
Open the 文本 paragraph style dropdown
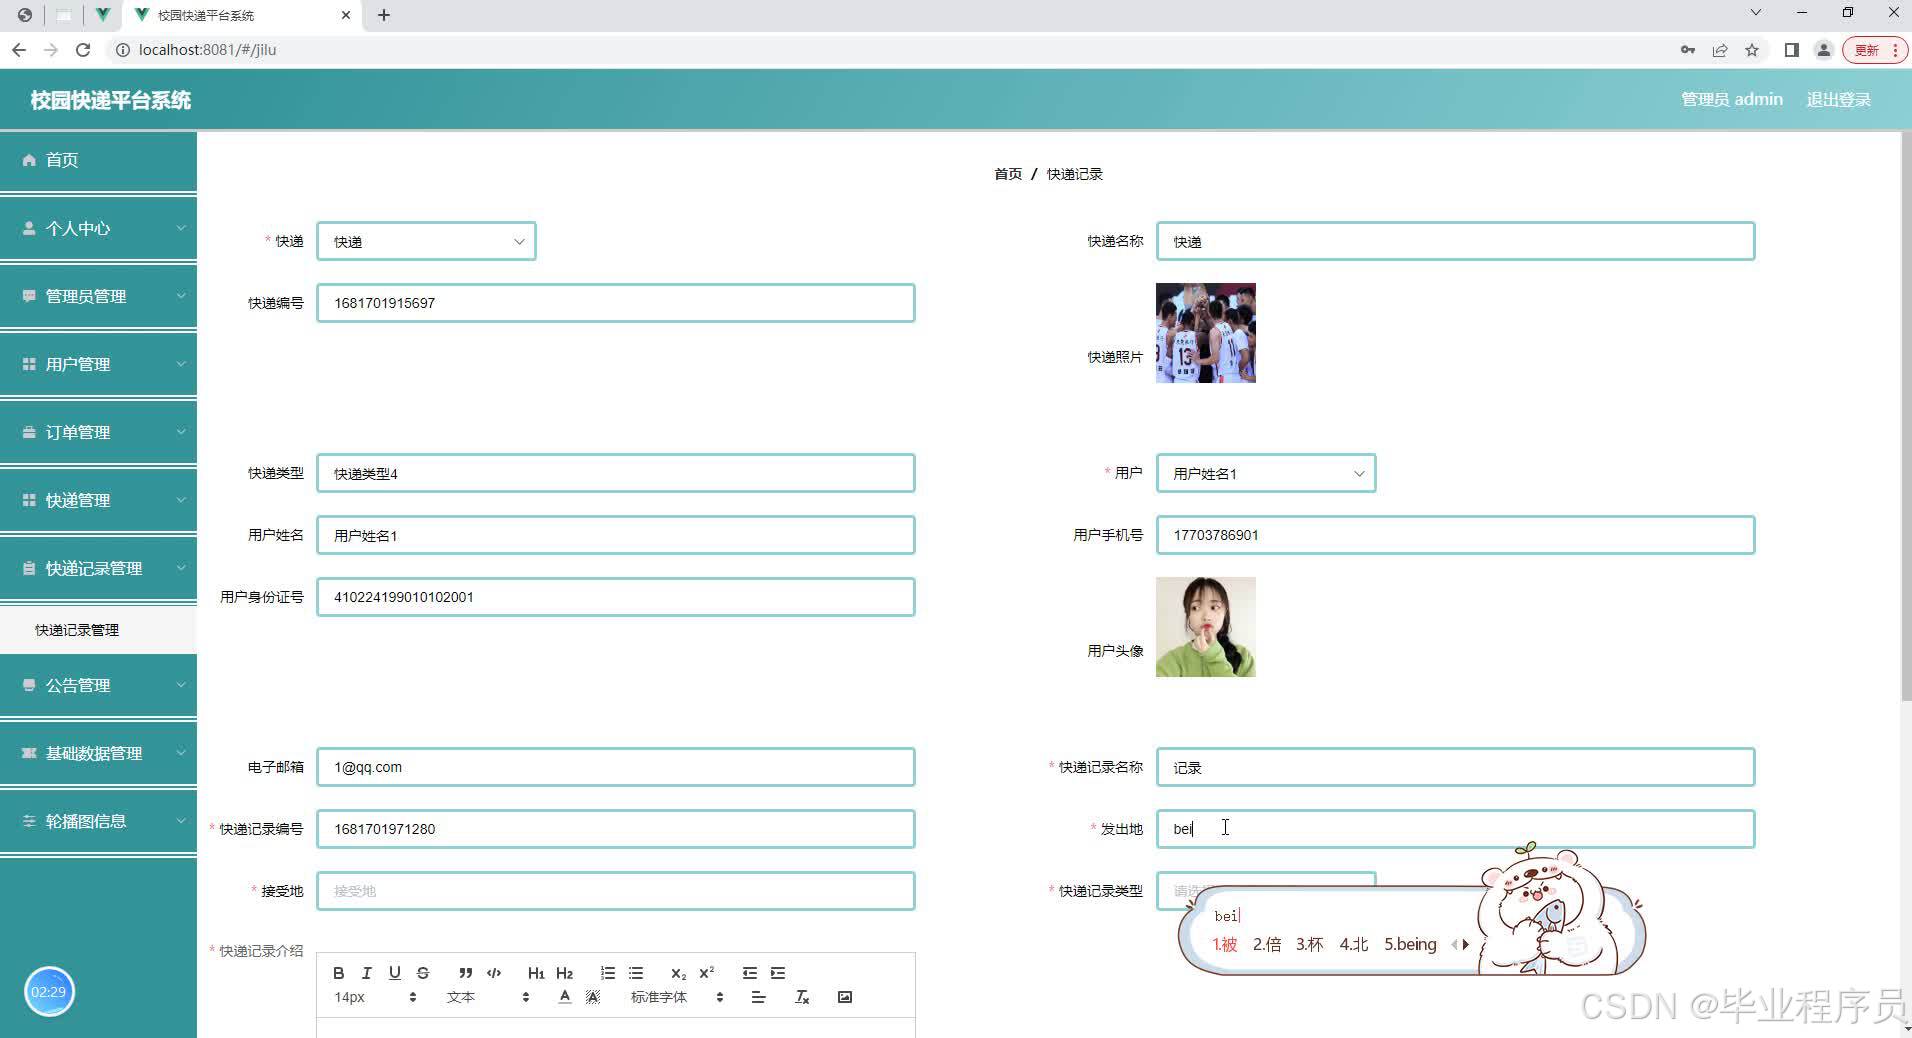pos(487,997)
